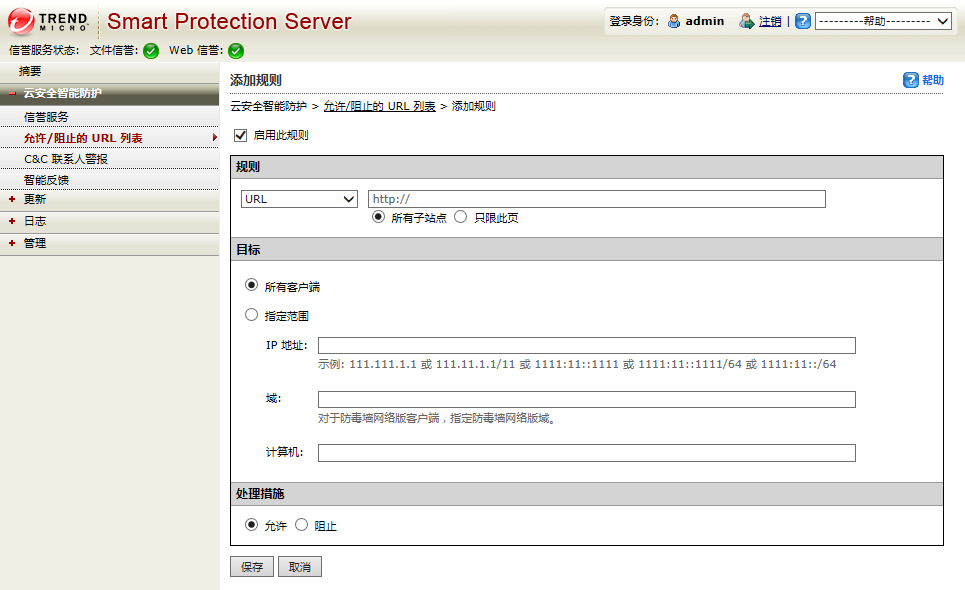This screenshot has height=590, width=965.
Task: Click the Web reputation green check icon
Action: 236,51
